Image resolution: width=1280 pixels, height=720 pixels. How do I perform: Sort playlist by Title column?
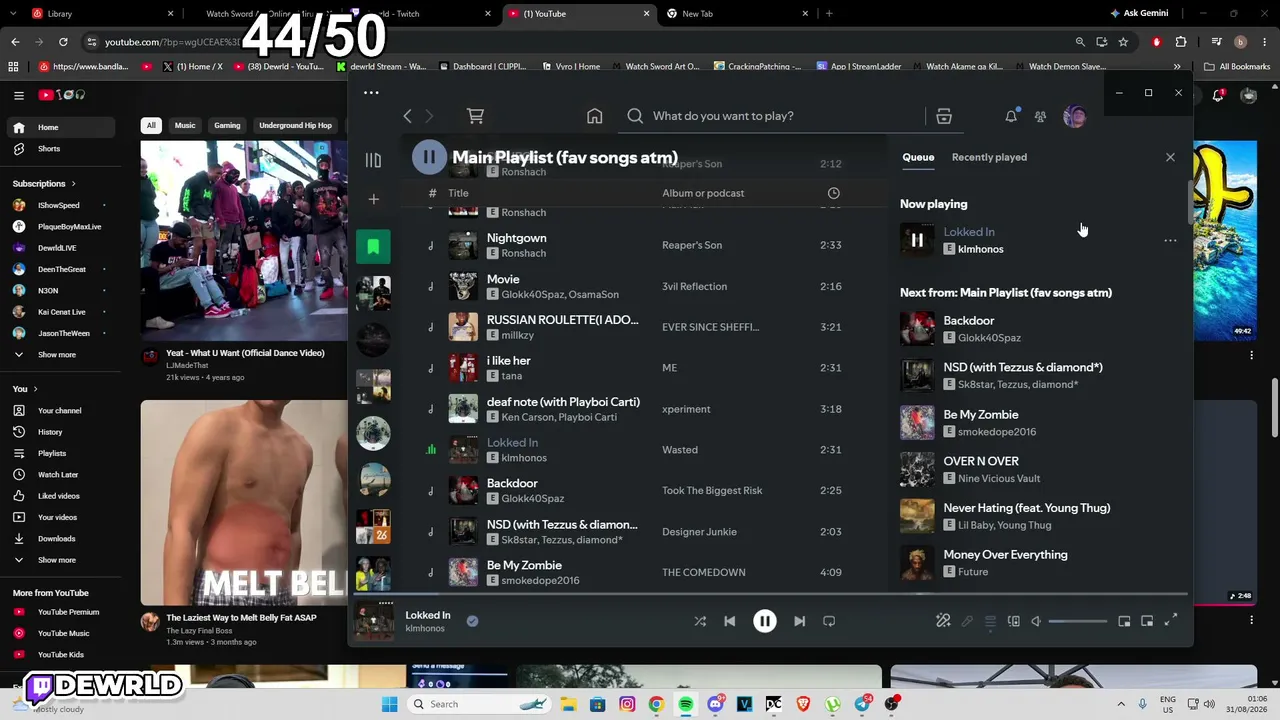(458, 193)
